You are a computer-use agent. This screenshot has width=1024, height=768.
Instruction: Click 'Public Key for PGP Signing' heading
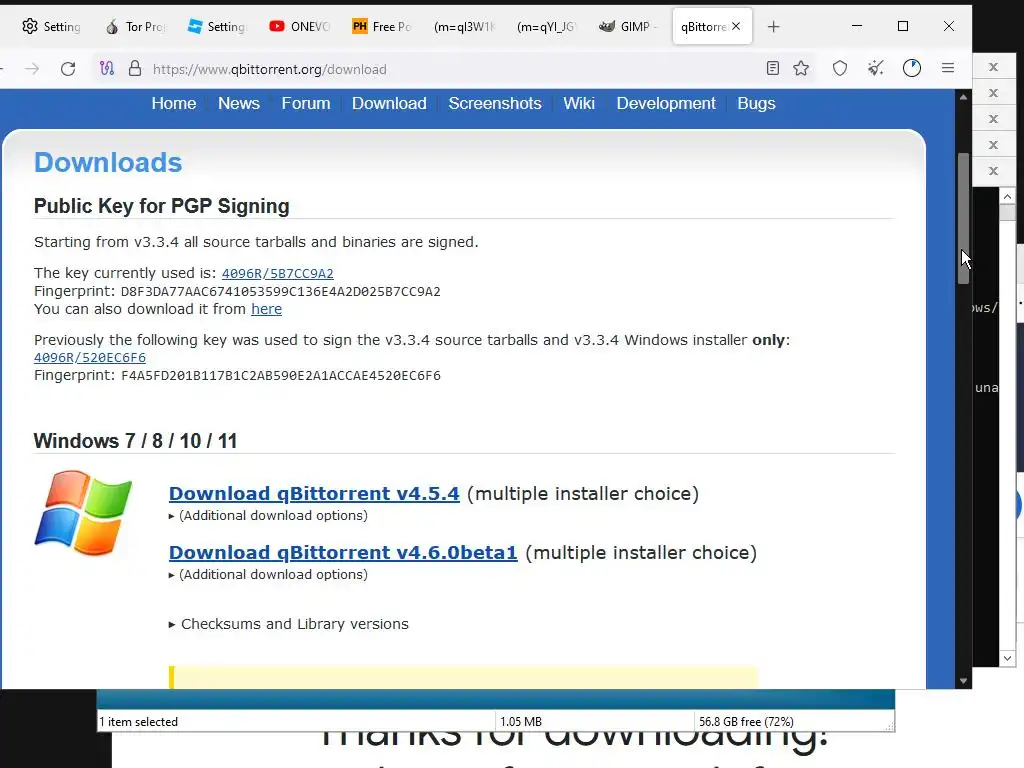pos(161,206)
